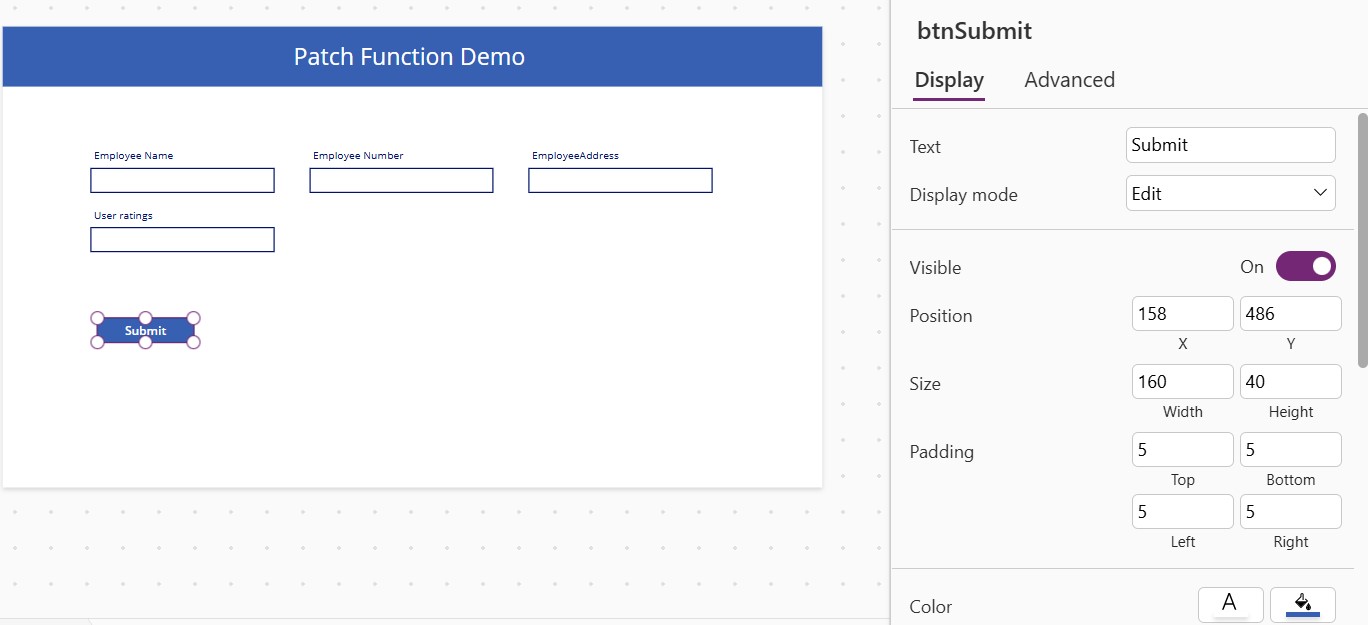Click the Submit button on canvas

tap(146, 330)
